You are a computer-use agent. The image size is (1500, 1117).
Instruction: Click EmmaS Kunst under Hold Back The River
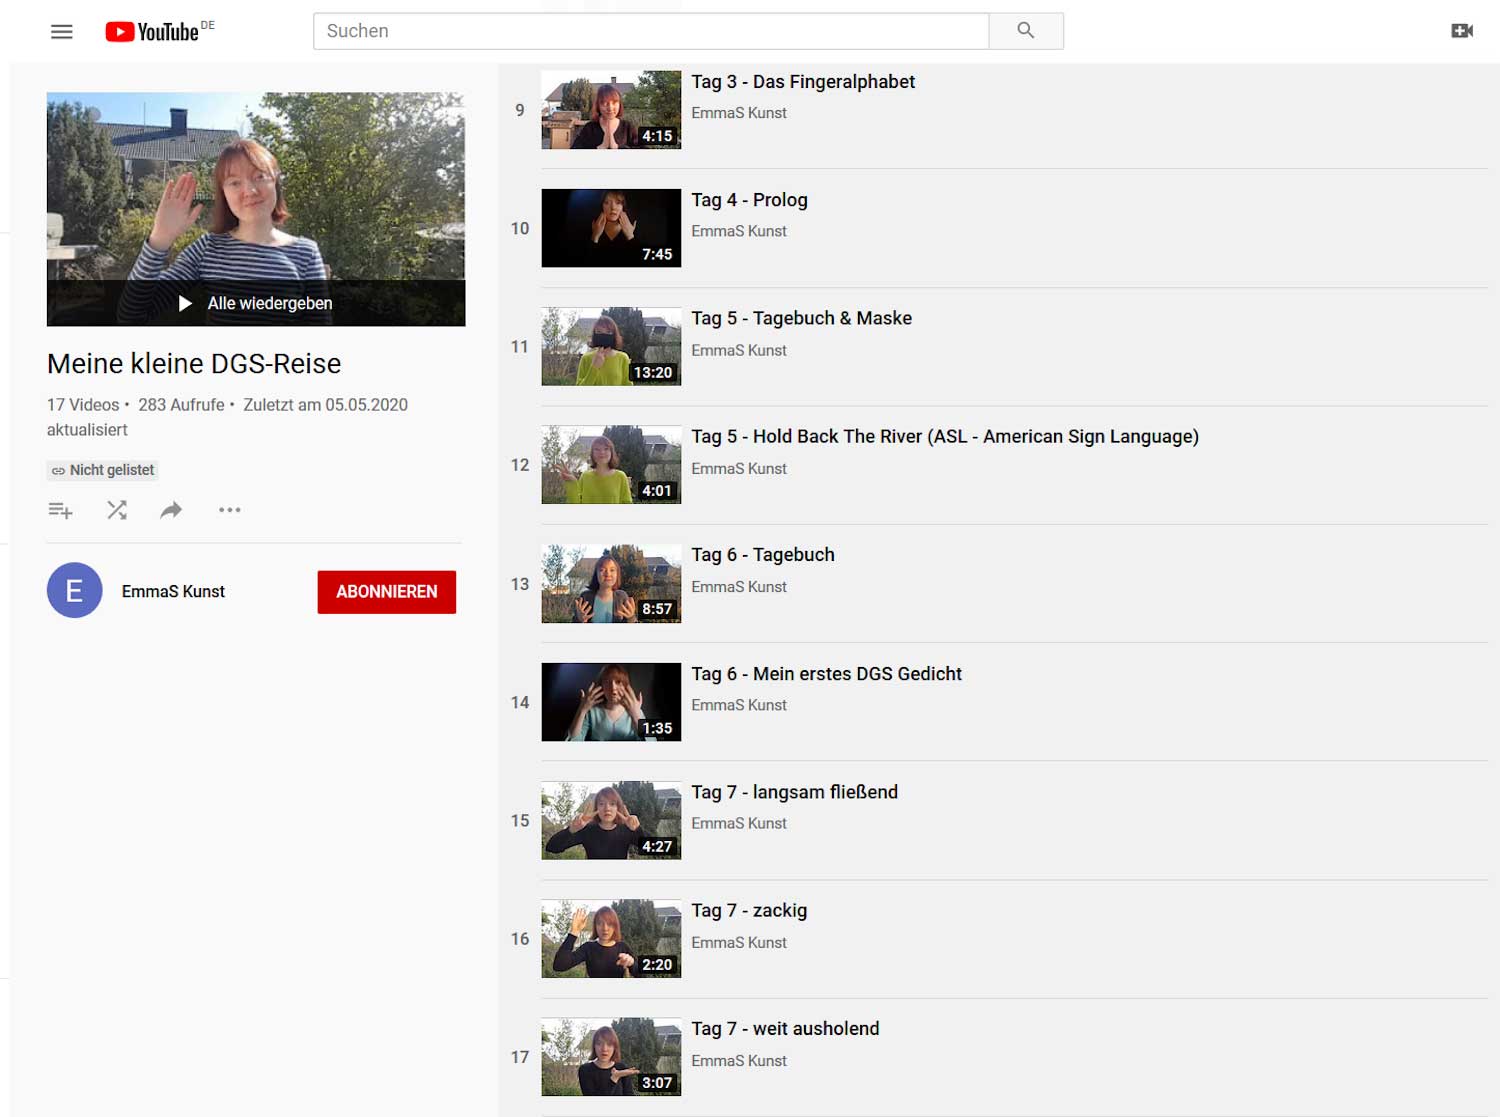[x=739, y=468]
